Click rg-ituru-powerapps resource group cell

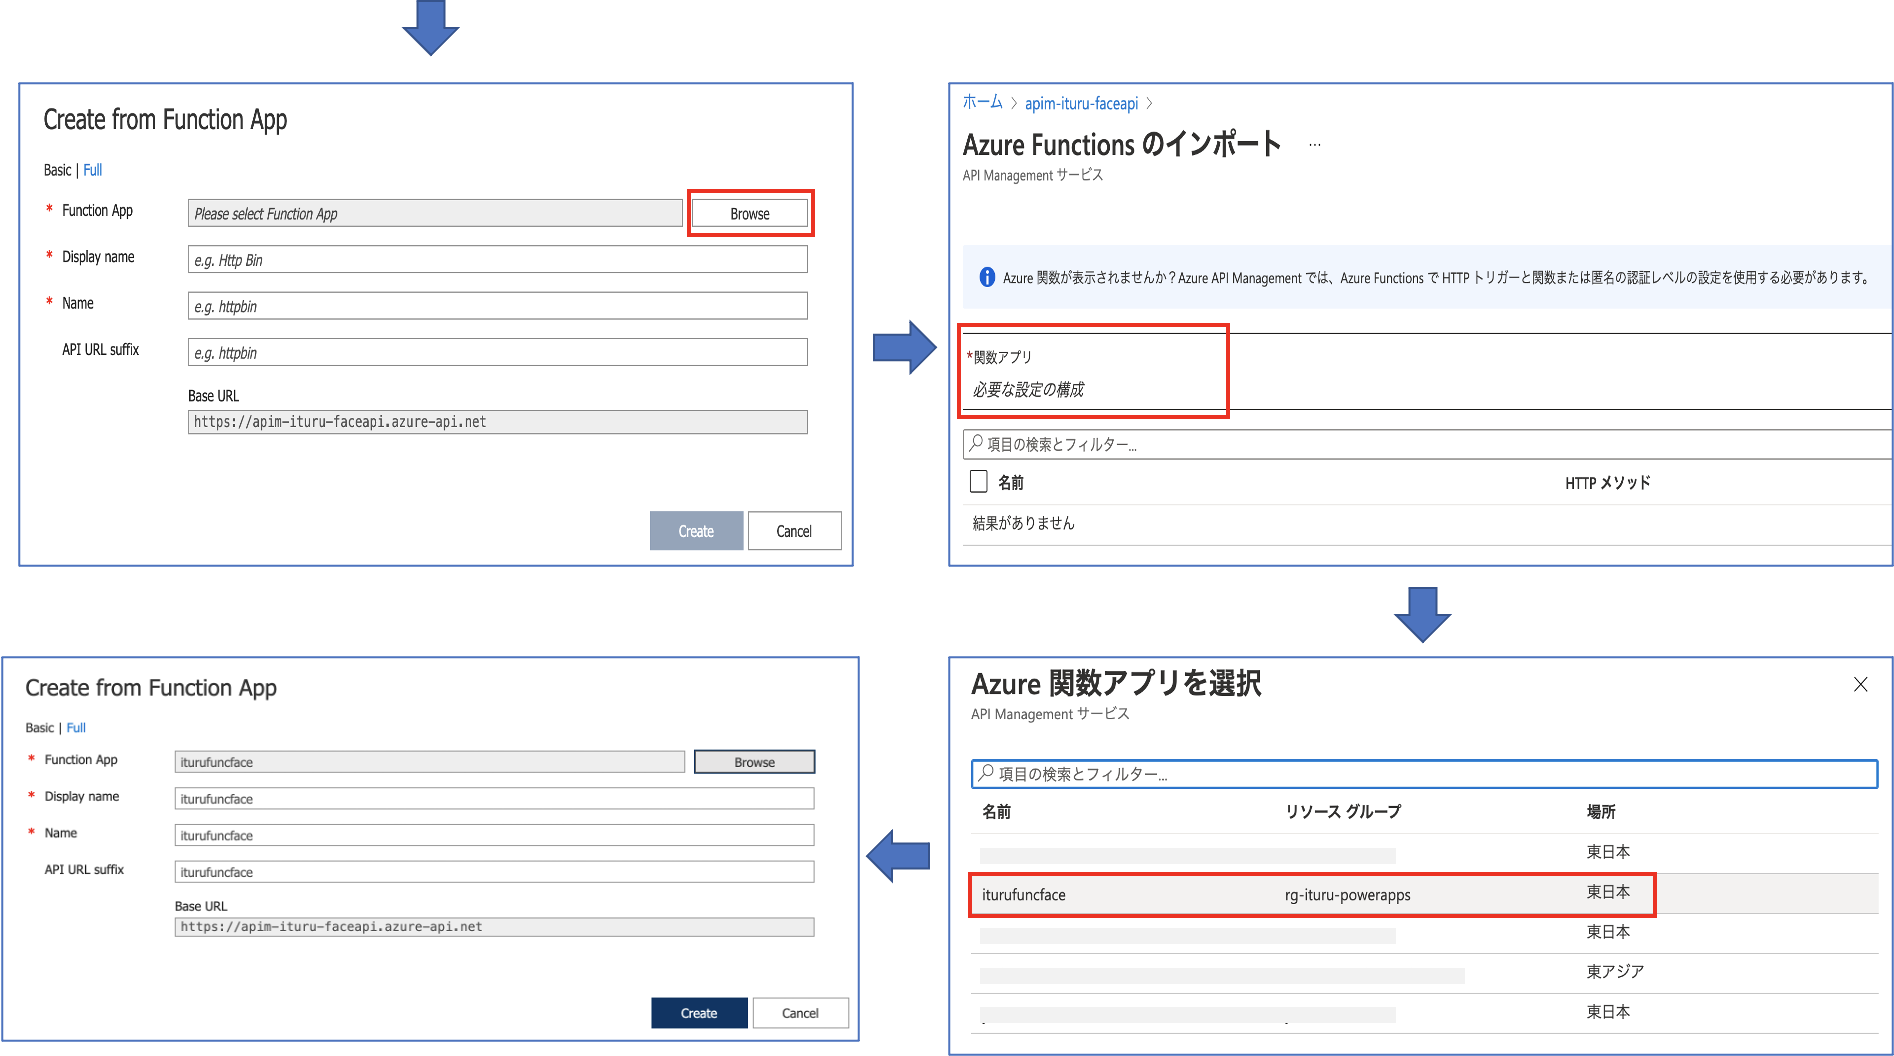(x=1347, y=895)
